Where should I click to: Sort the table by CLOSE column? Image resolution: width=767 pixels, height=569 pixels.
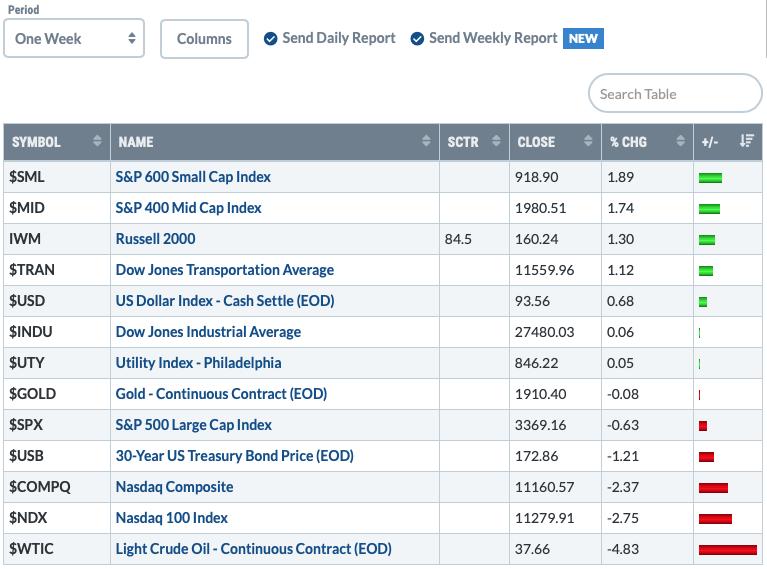[x=588, y=141]
